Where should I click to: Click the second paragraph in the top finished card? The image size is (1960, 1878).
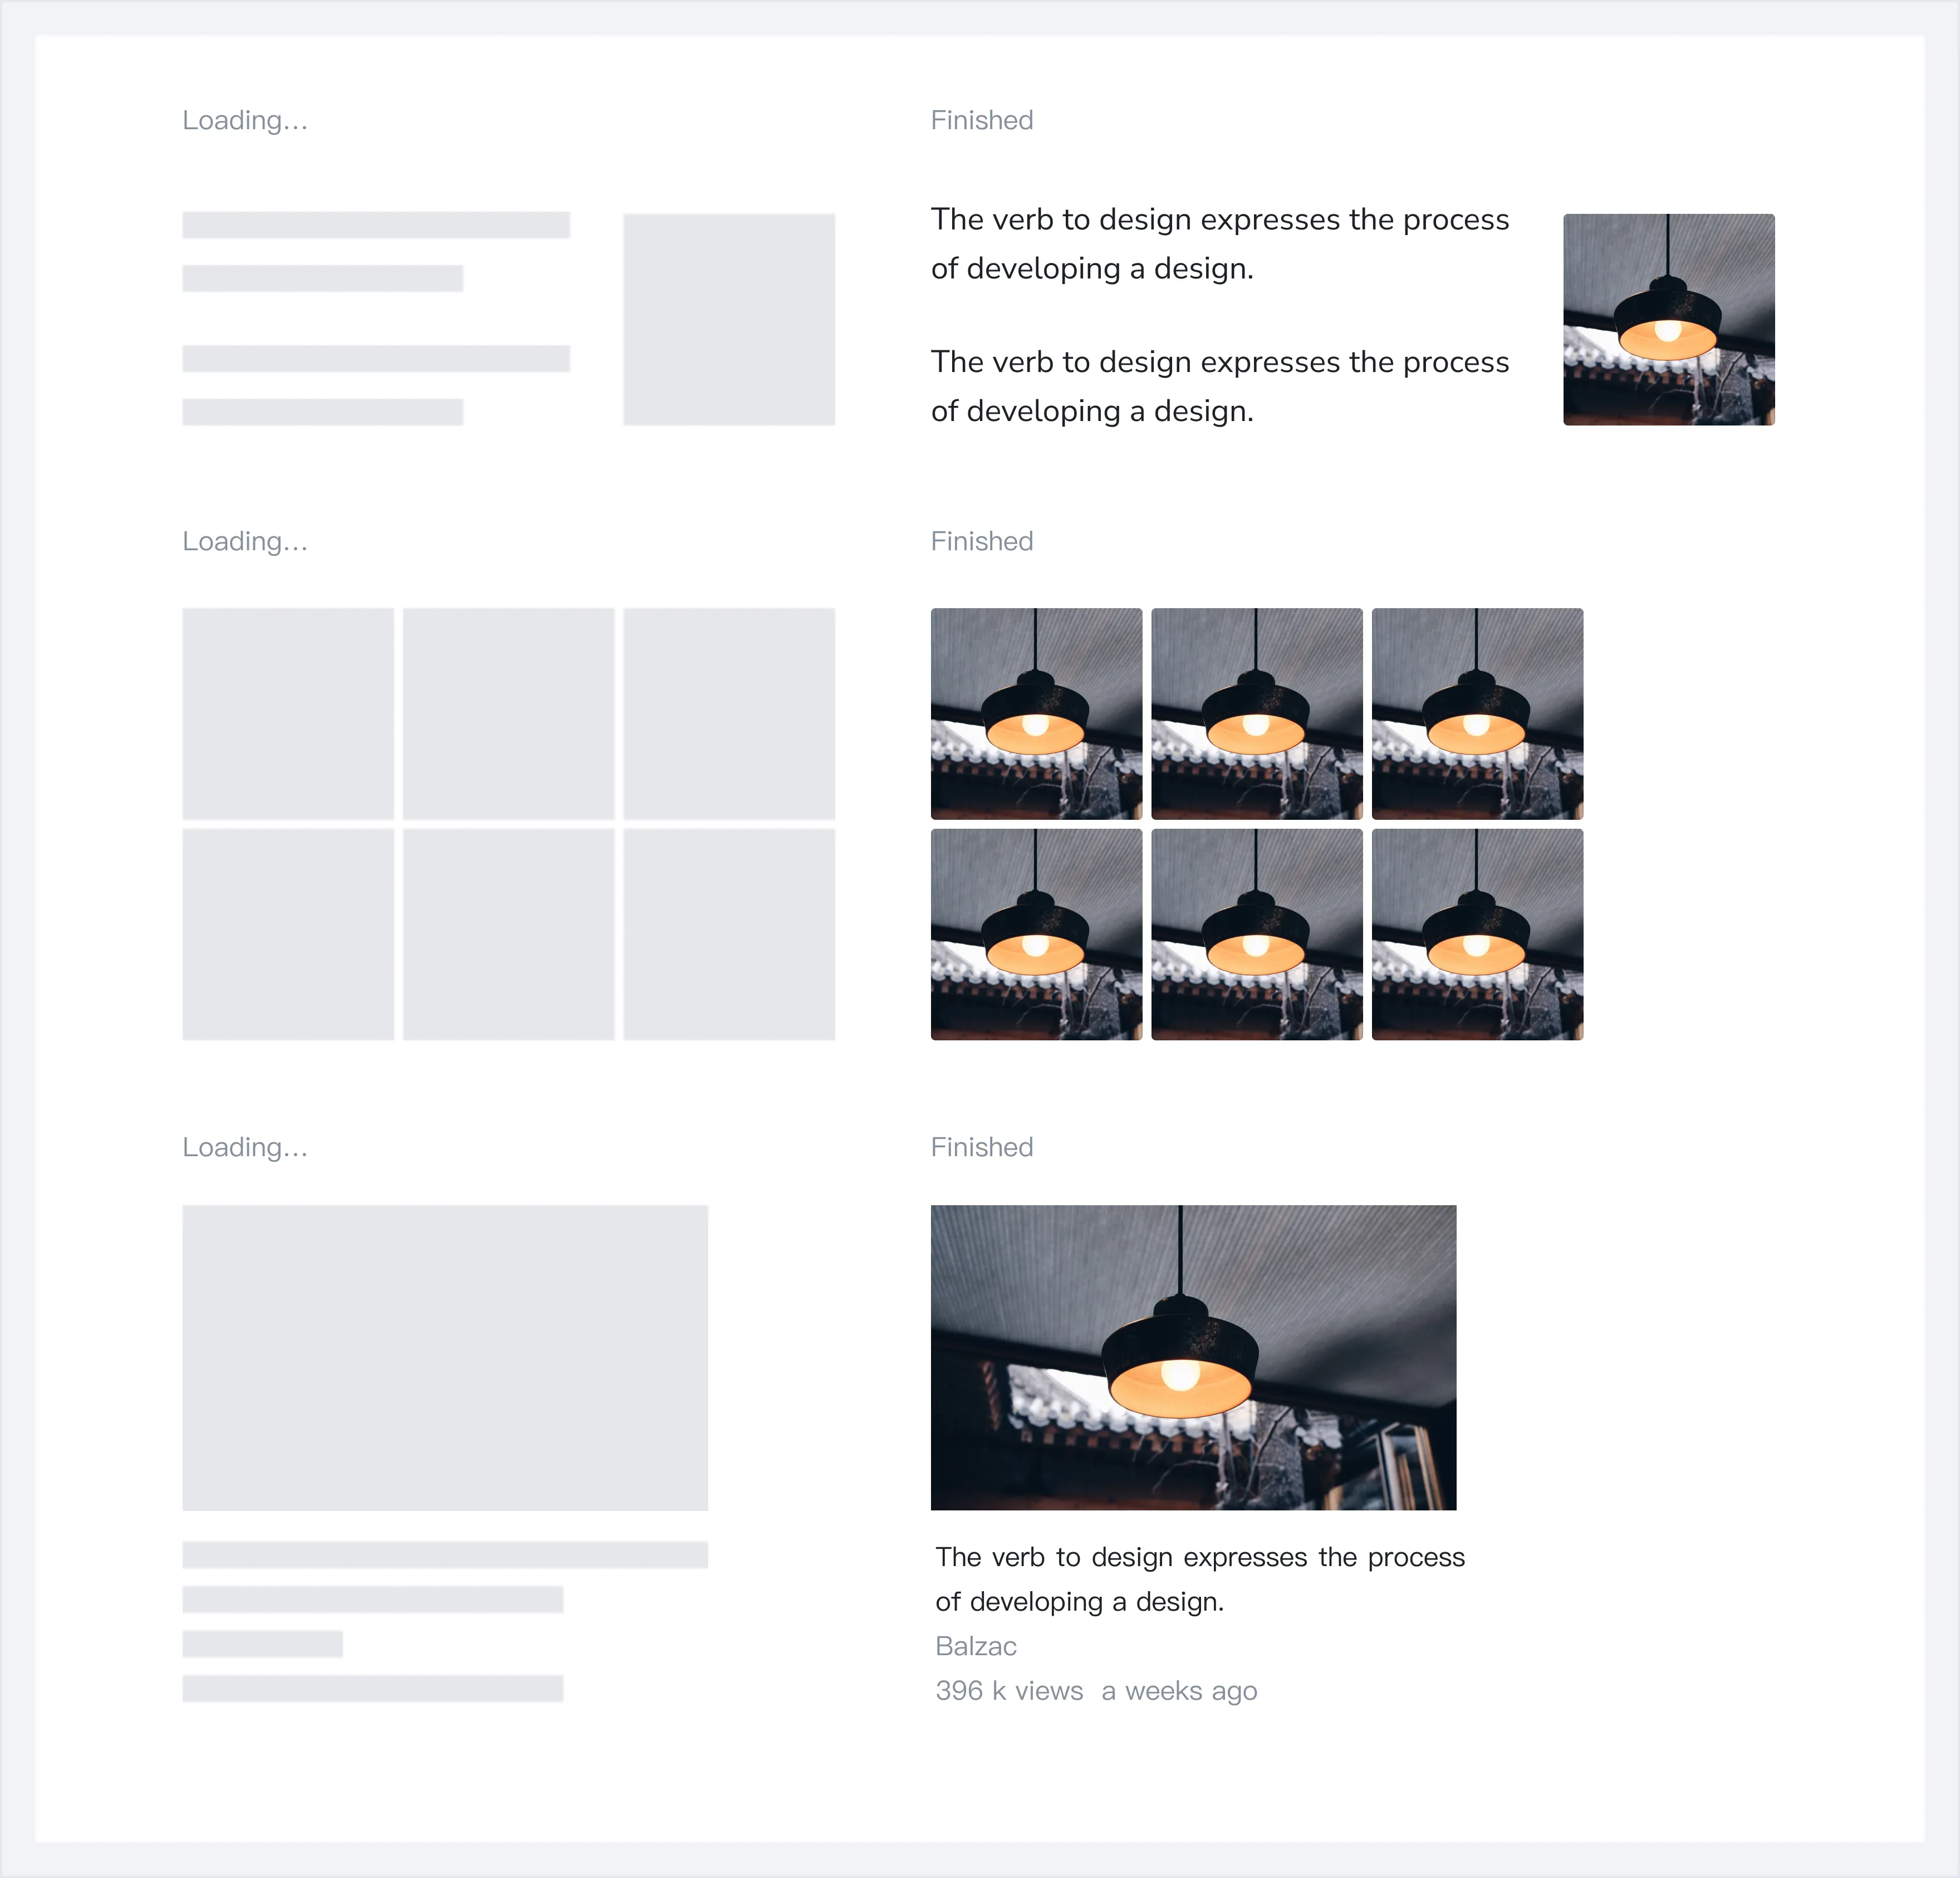[x=1219, y=386]
